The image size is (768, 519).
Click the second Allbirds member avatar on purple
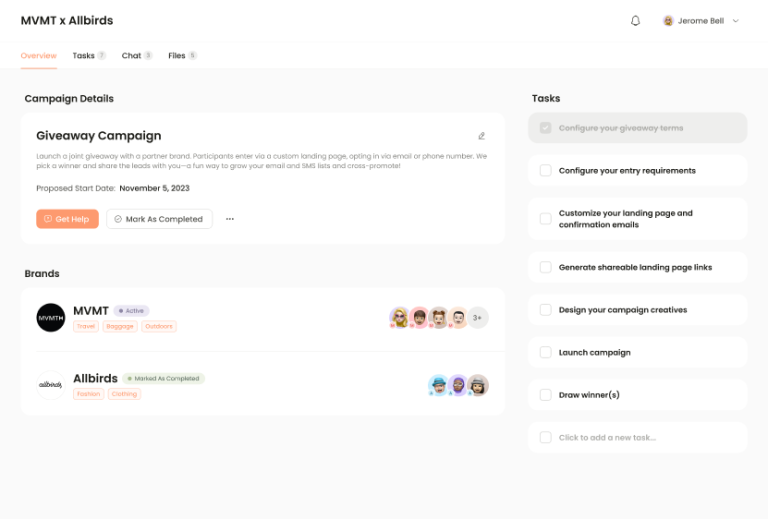tap(458, 385)
